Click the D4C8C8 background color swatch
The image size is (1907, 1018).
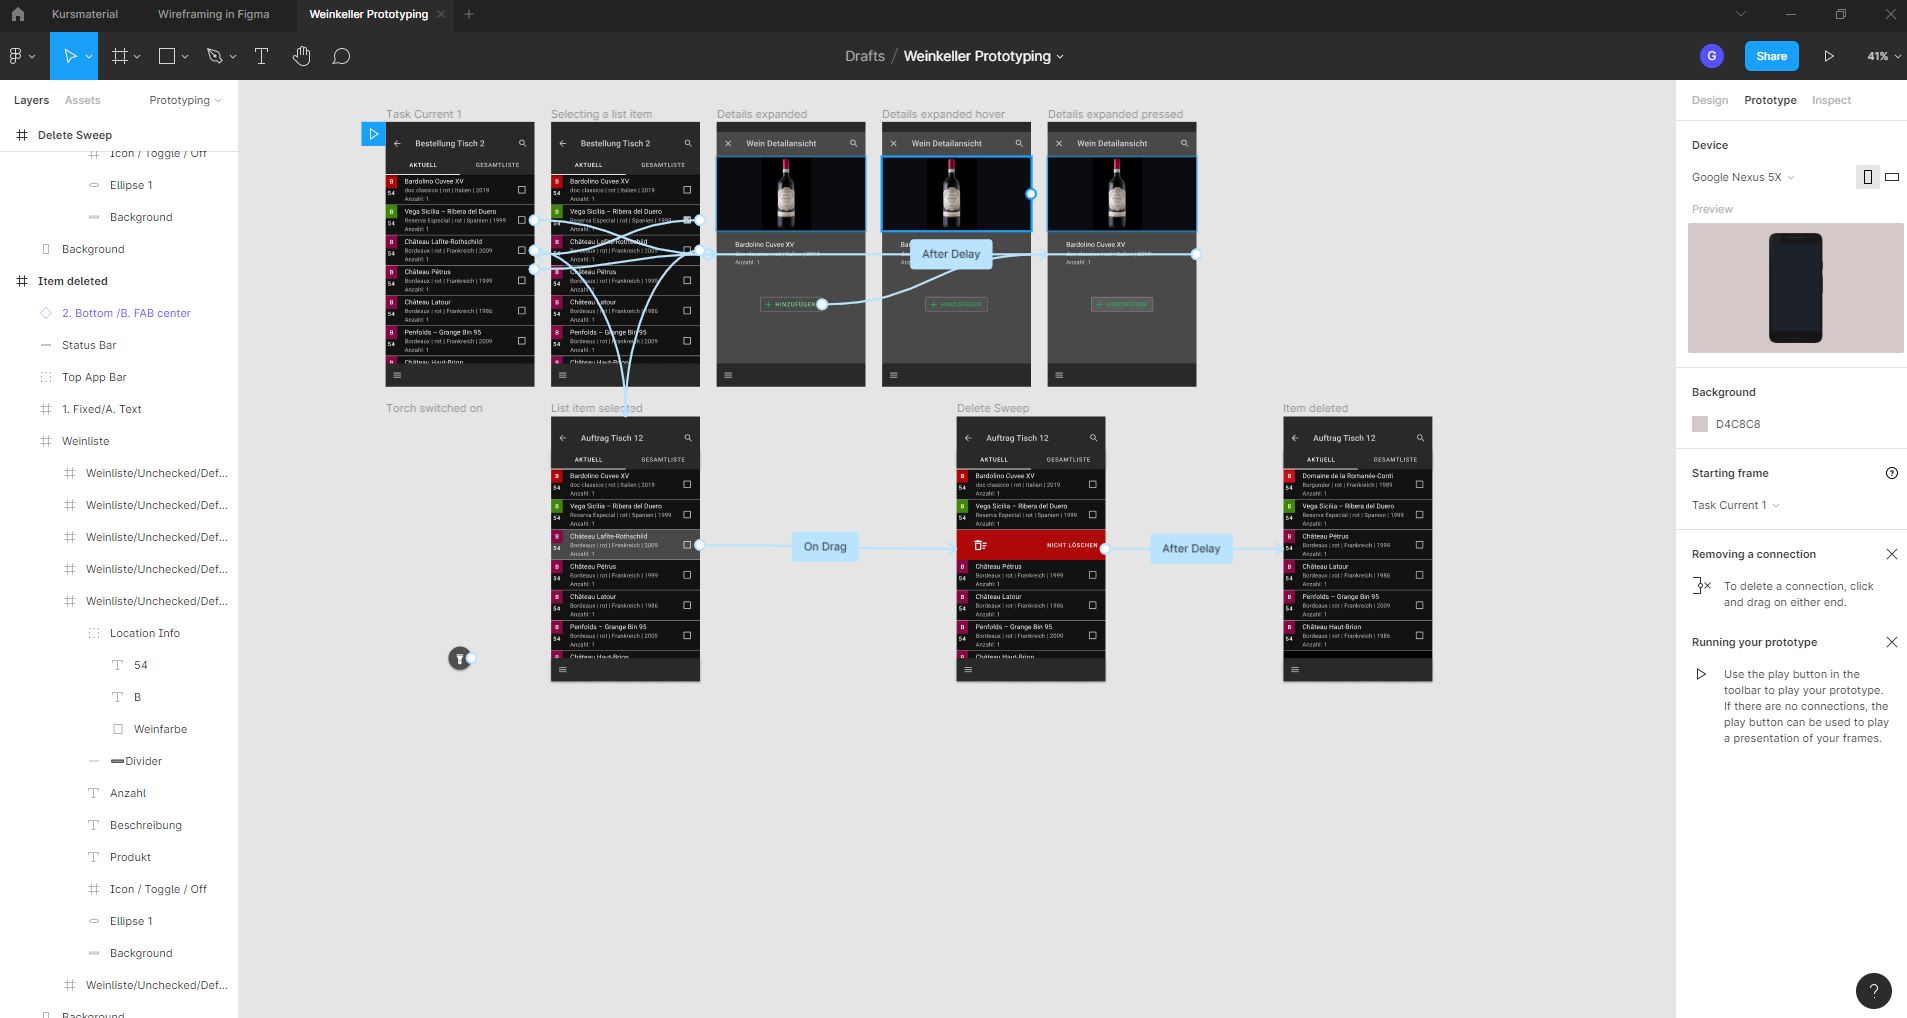(1700, 424)
